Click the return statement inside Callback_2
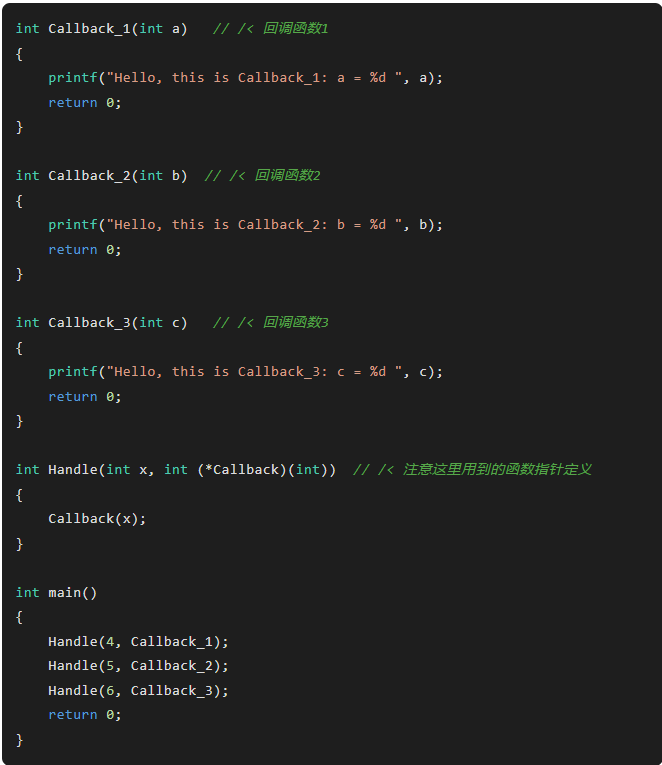 [x=84, y=249]
